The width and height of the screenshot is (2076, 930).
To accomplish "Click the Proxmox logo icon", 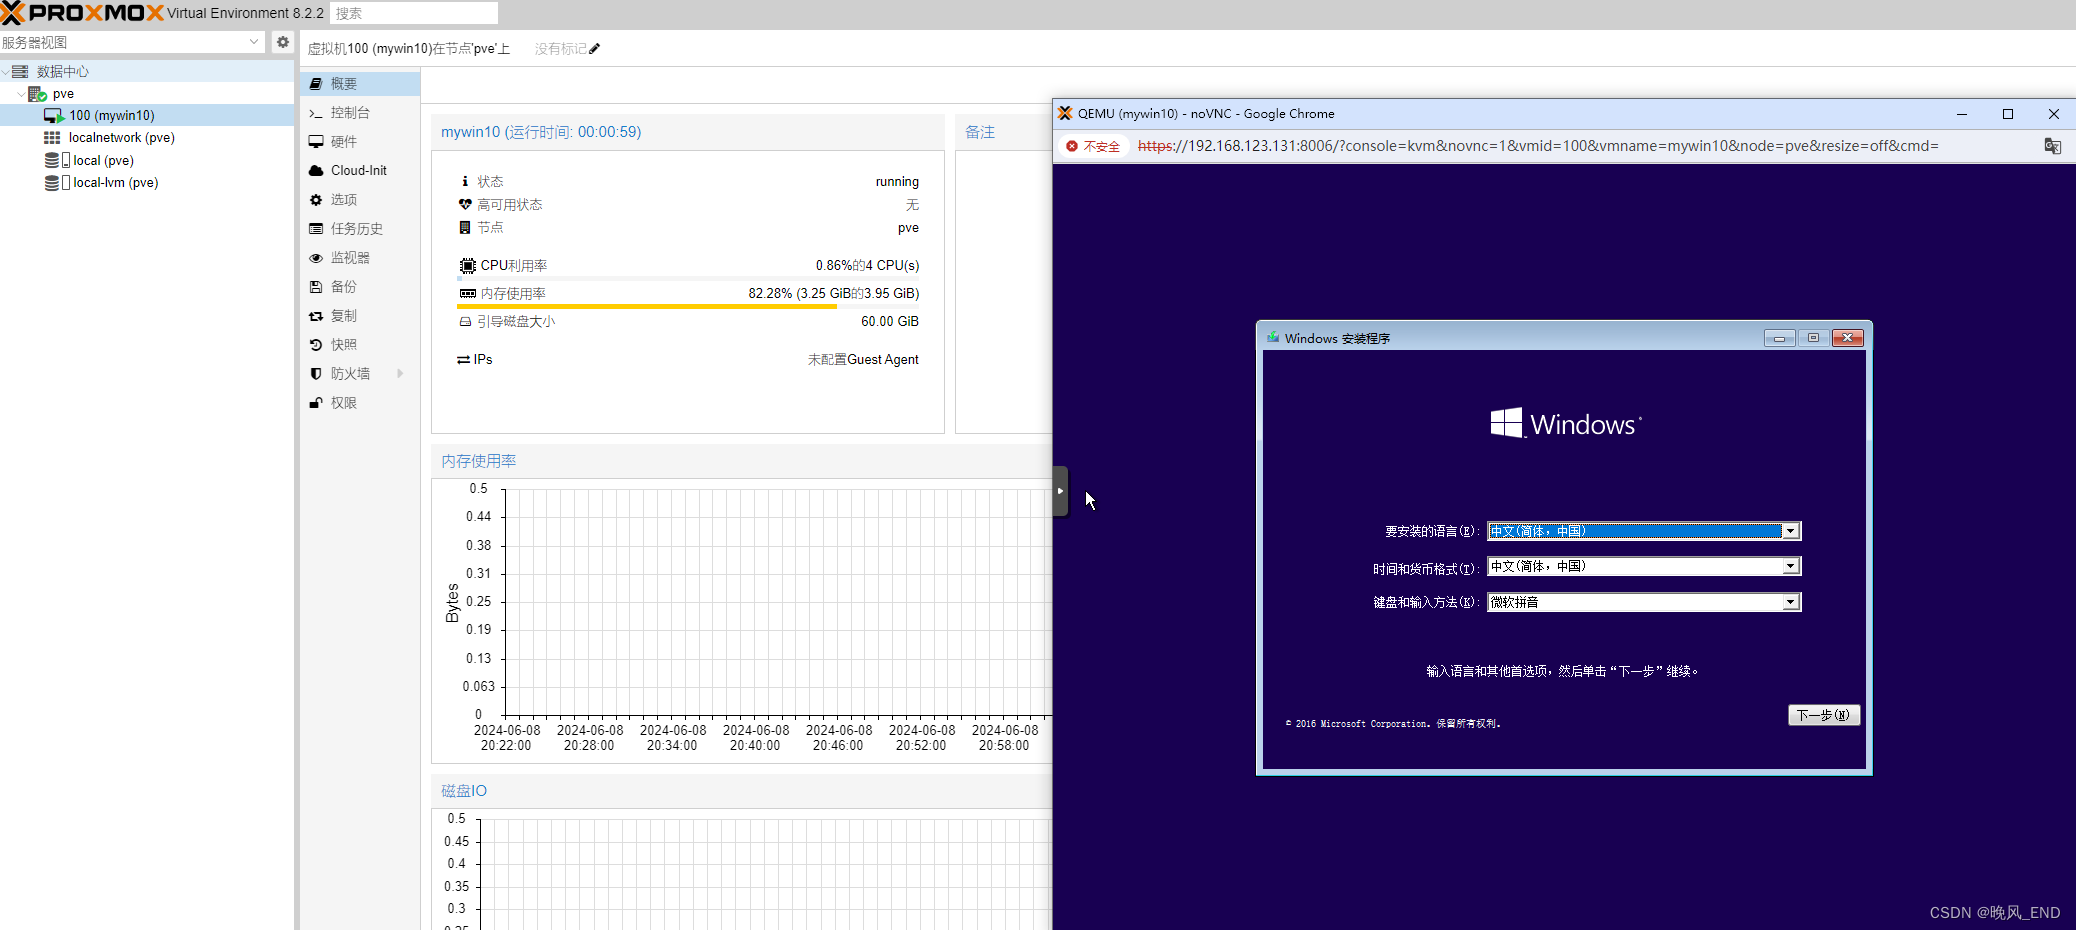I will (14, 13).
